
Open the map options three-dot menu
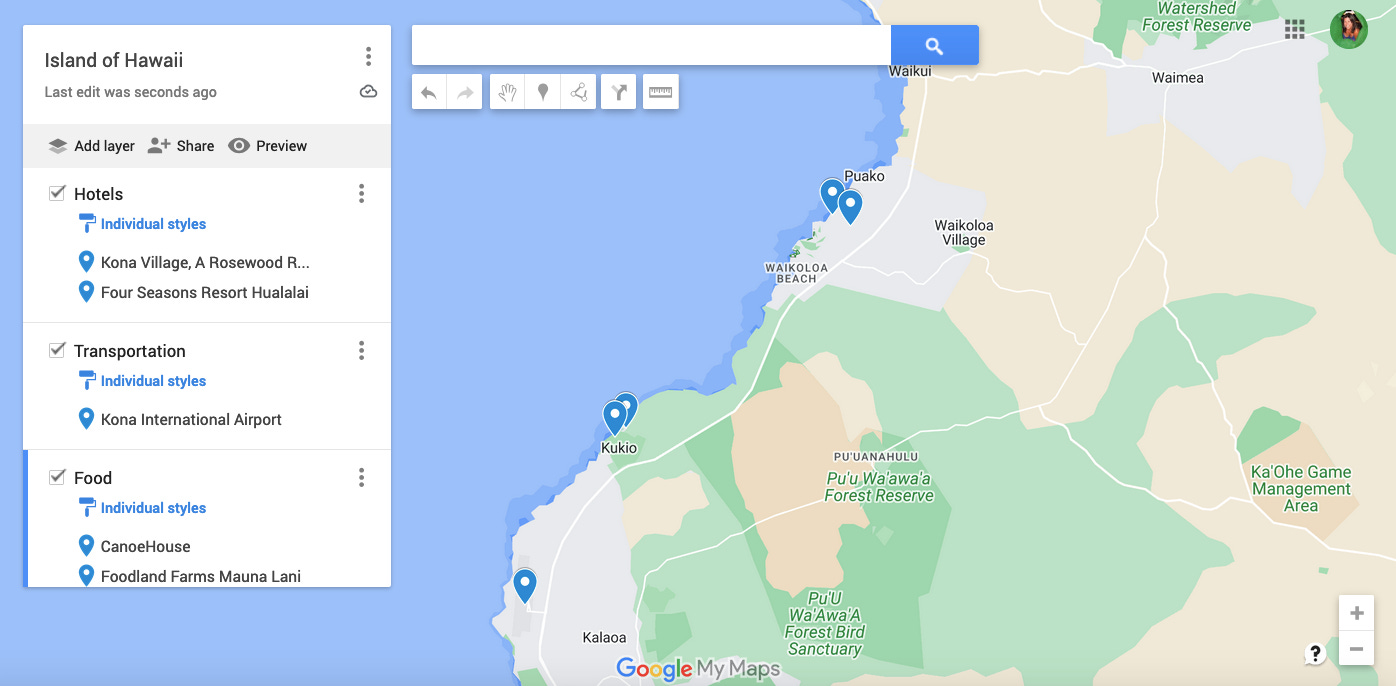pyautogui.click(x=368, y=57)
